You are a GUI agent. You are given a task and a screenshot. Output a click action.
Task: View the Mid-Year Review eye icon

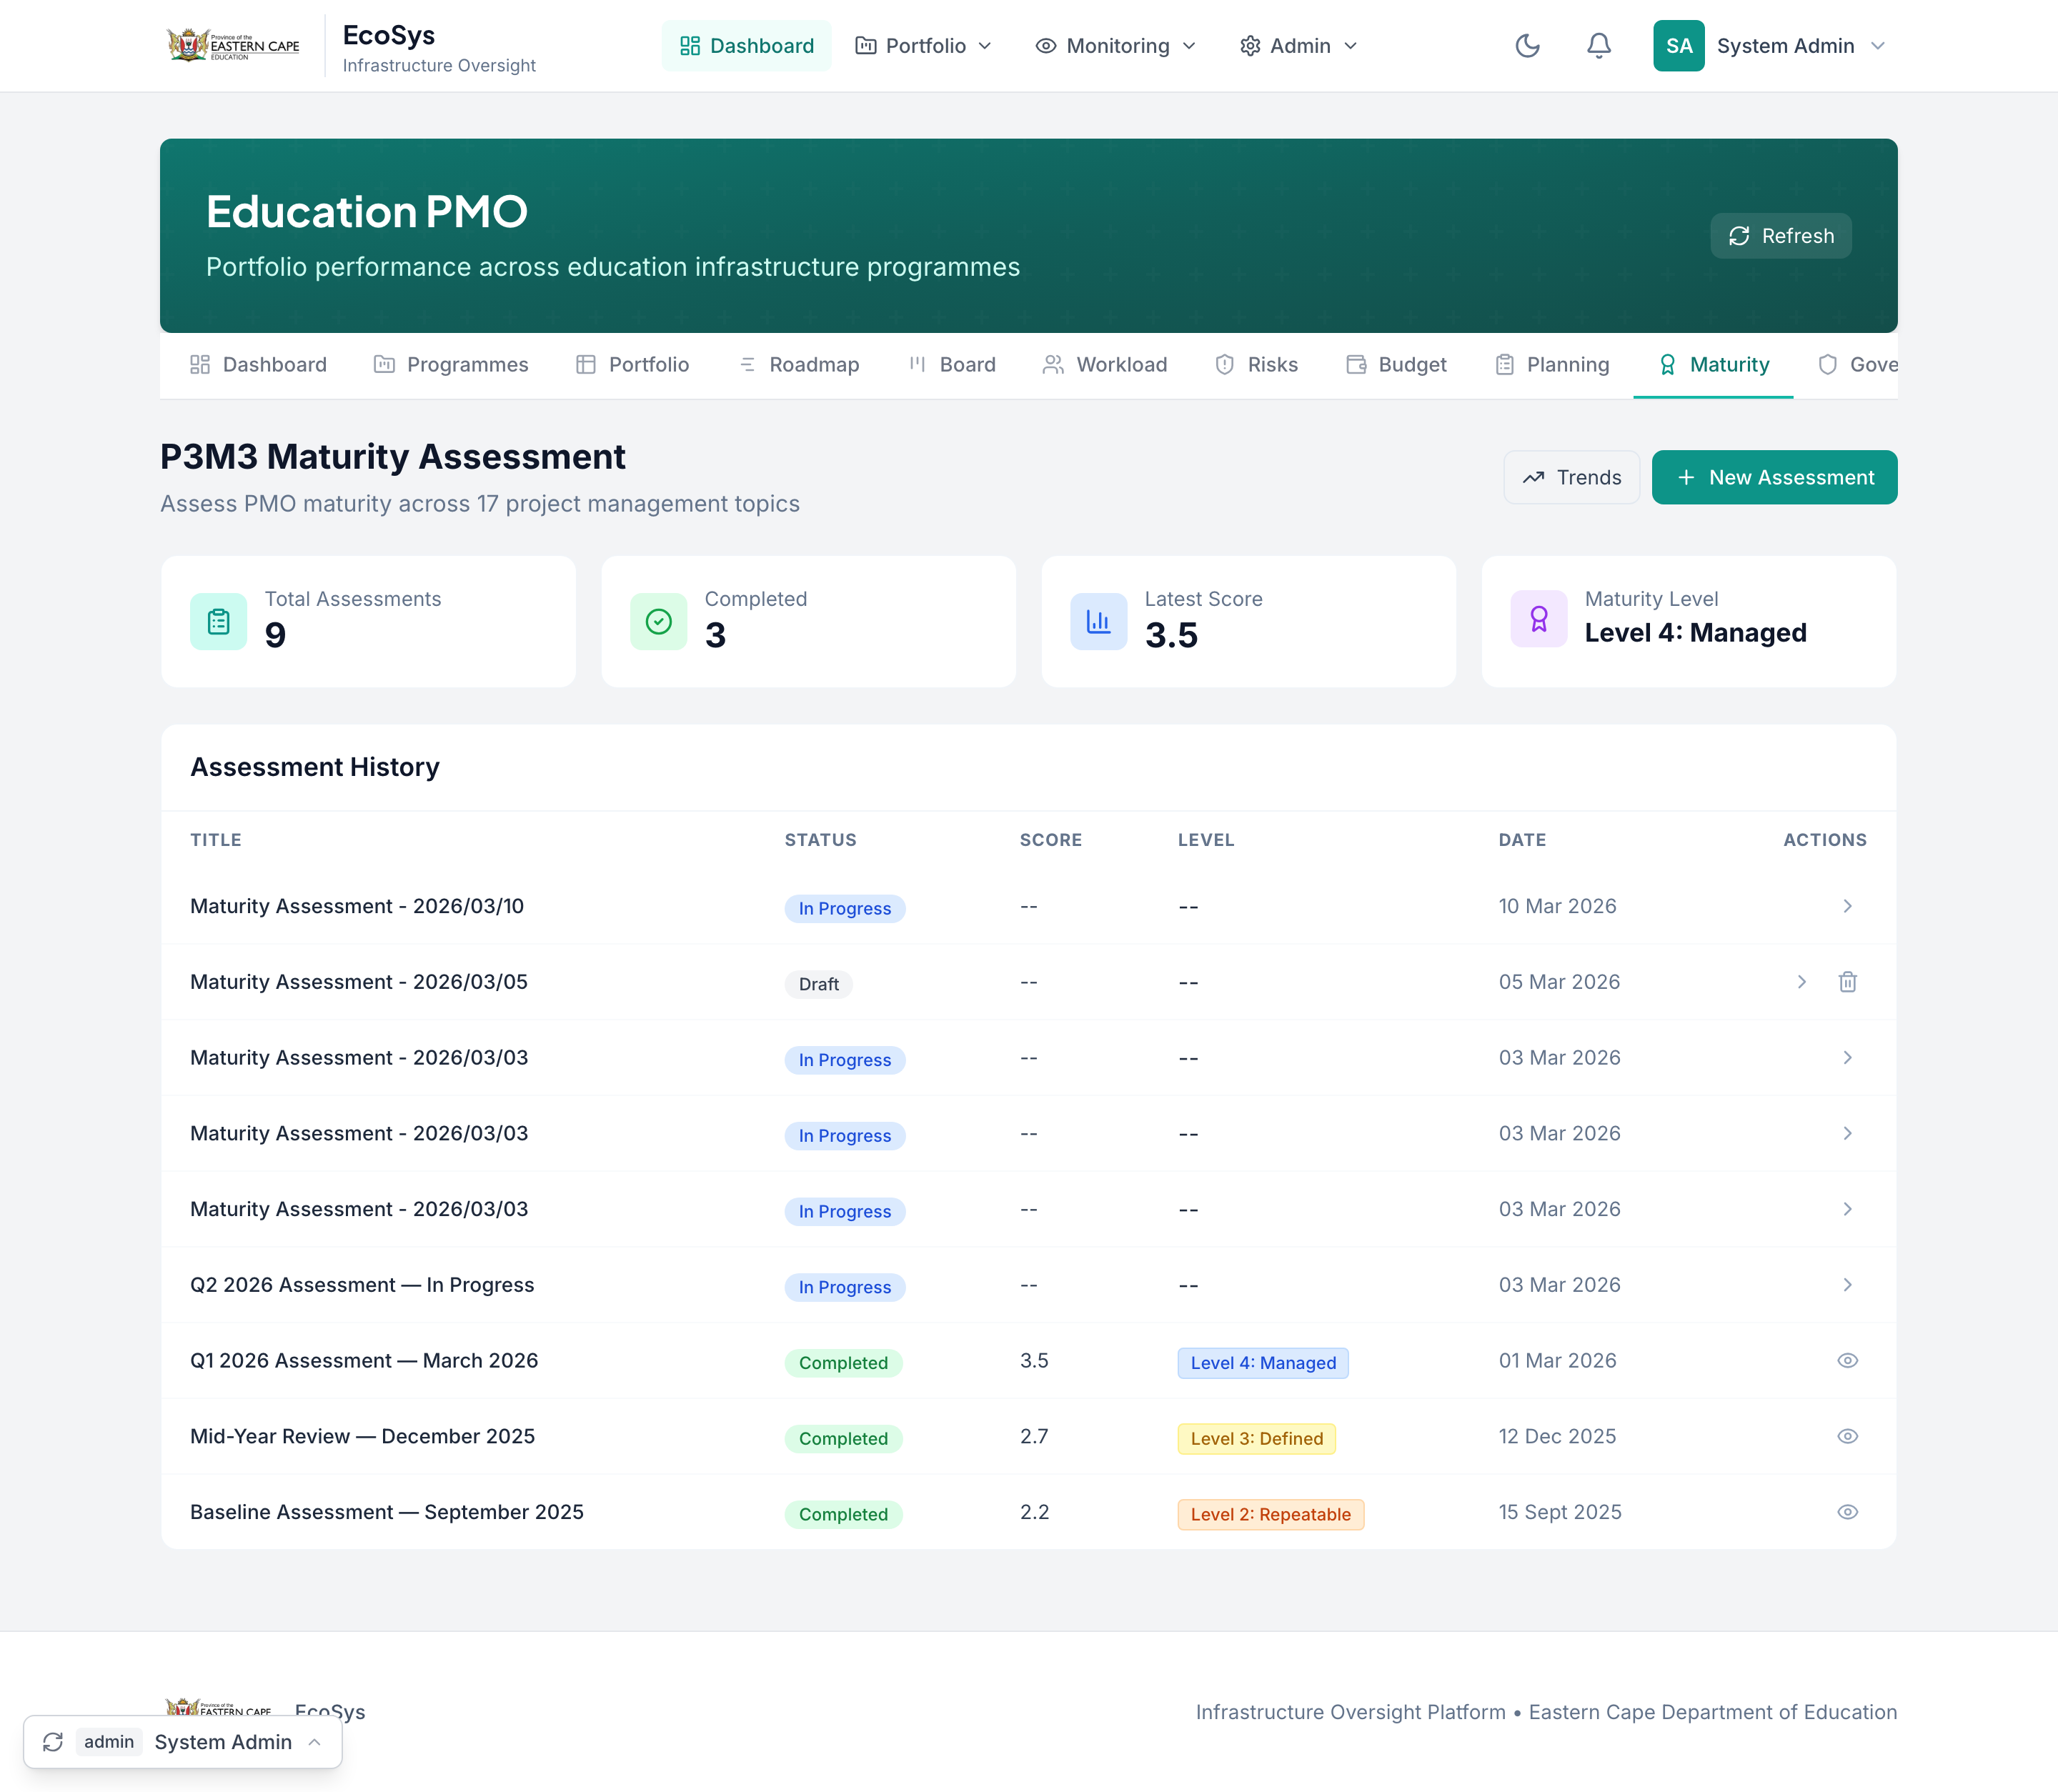(x=1847, y=1436)
